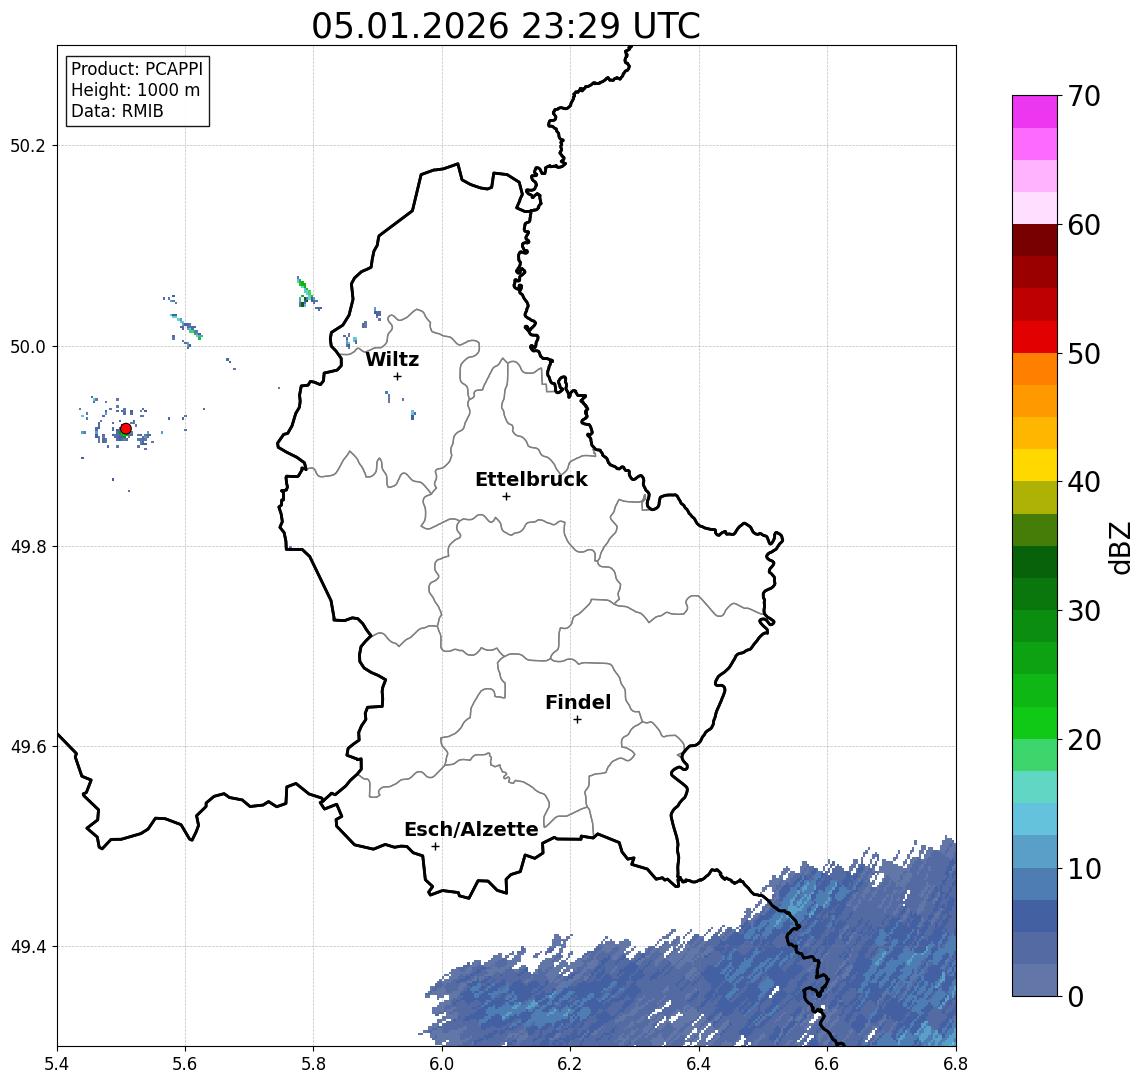1145x1084 pixels.
Task: Click the latitude tick label 49.8
Action: click(x=27, y=546)
